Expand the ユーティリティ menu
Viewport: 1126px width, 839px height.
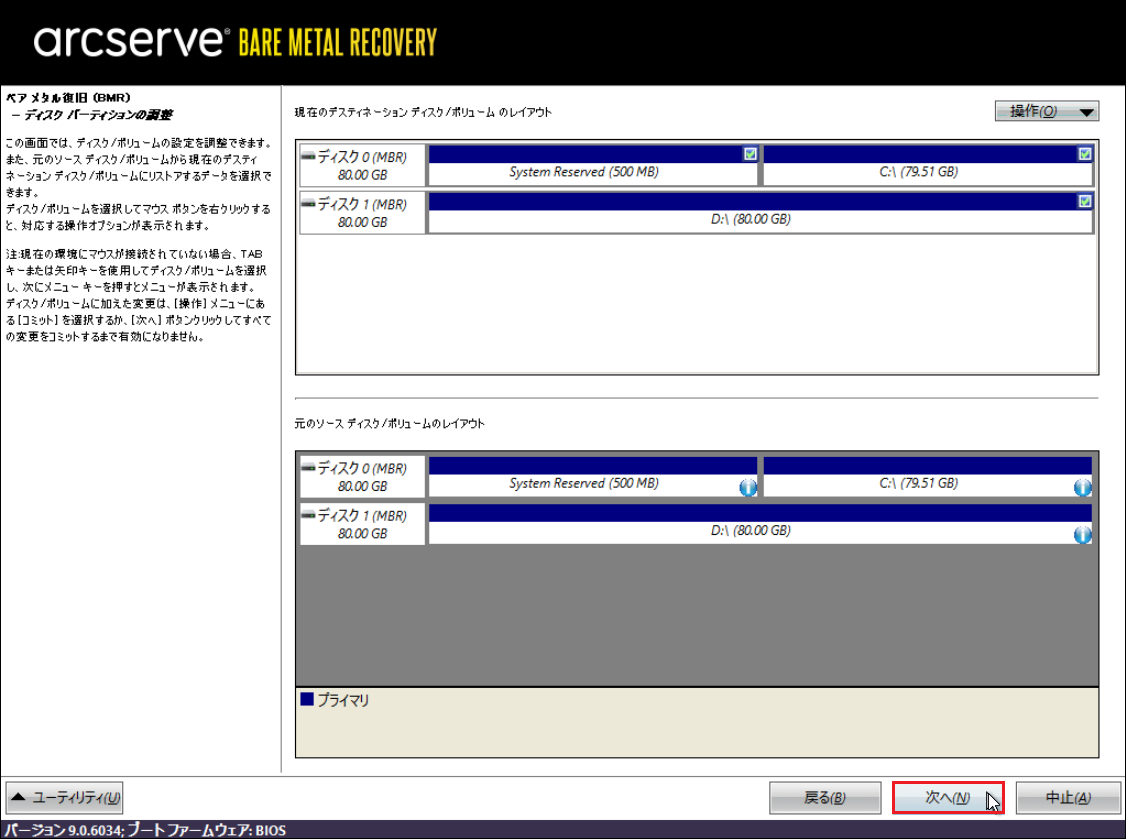click(x=65, y=797)
